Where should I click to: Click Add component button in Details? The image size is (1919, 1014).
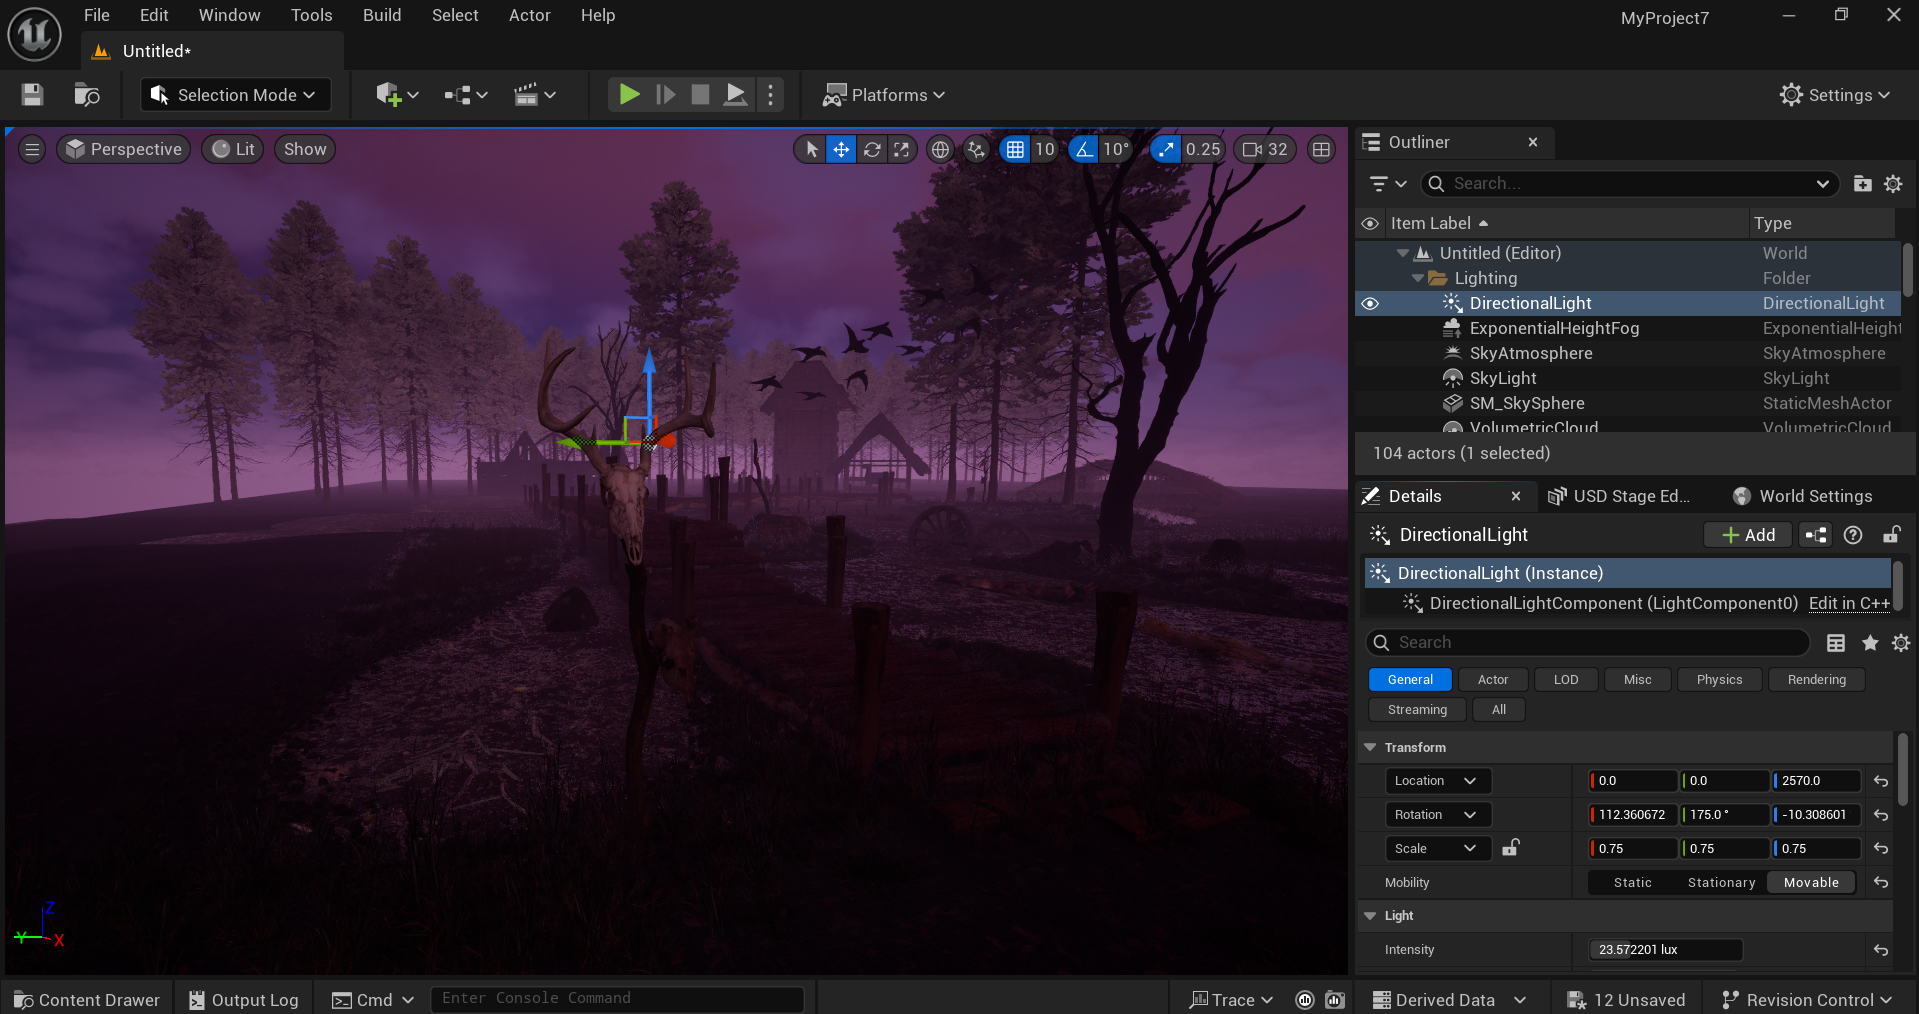pos(1748,535)
